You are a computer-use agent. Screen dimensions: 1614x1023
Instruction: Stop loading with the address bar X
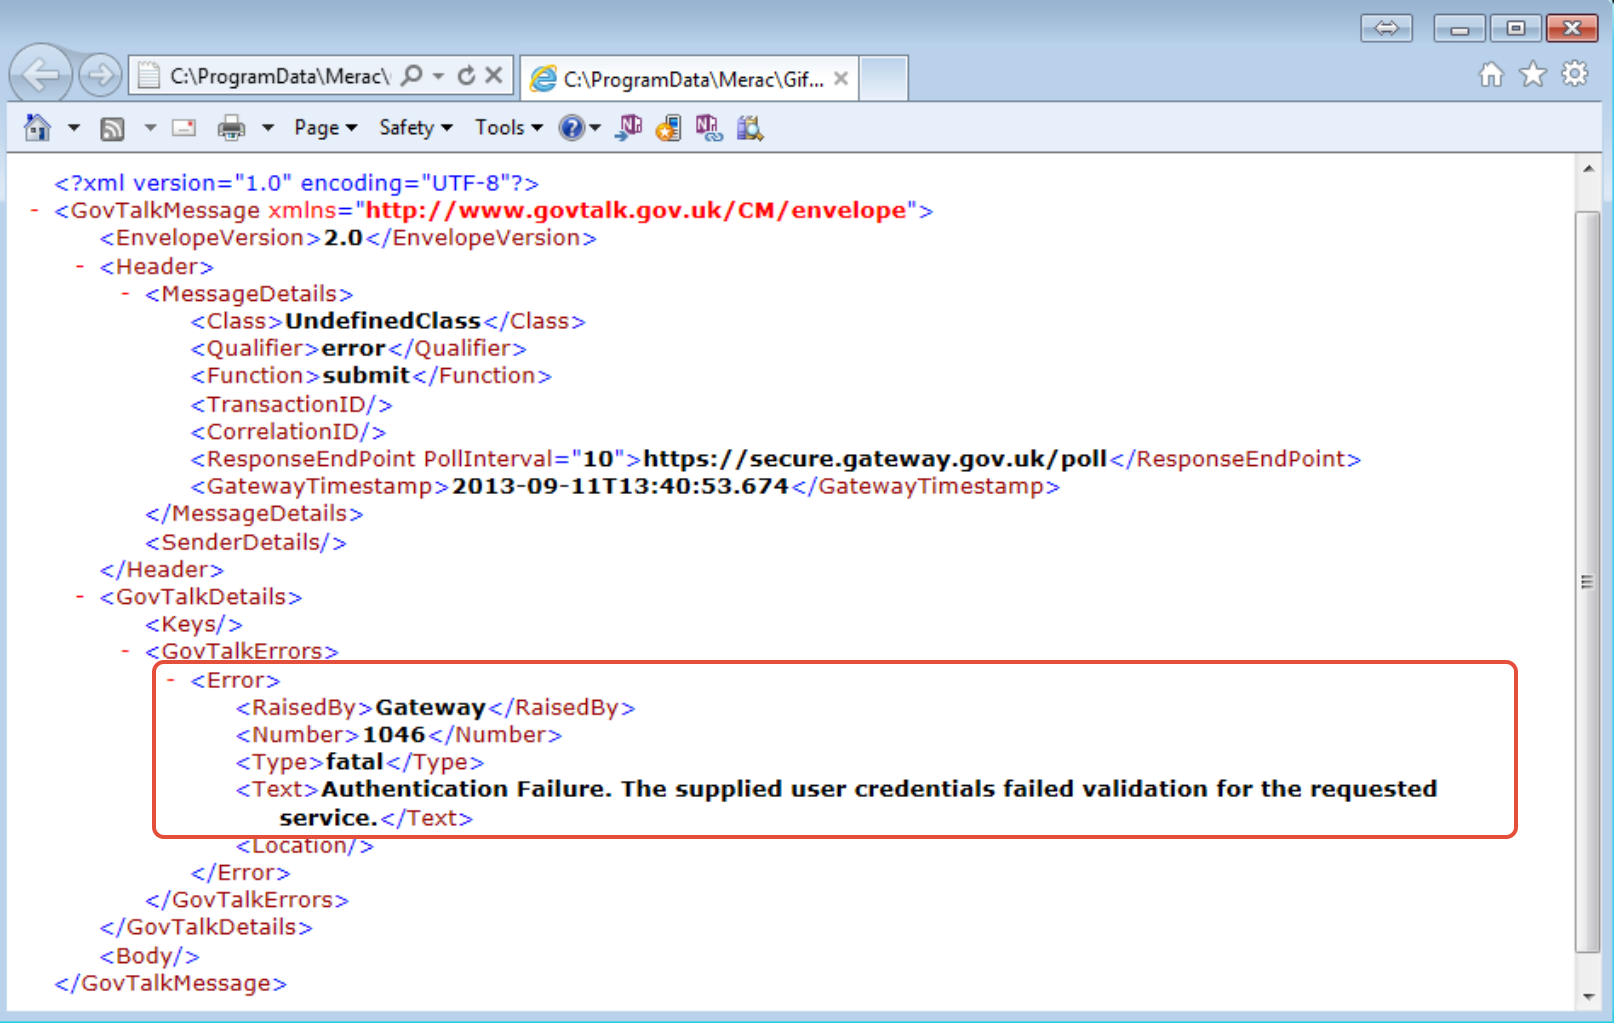[x=493, y=75]
